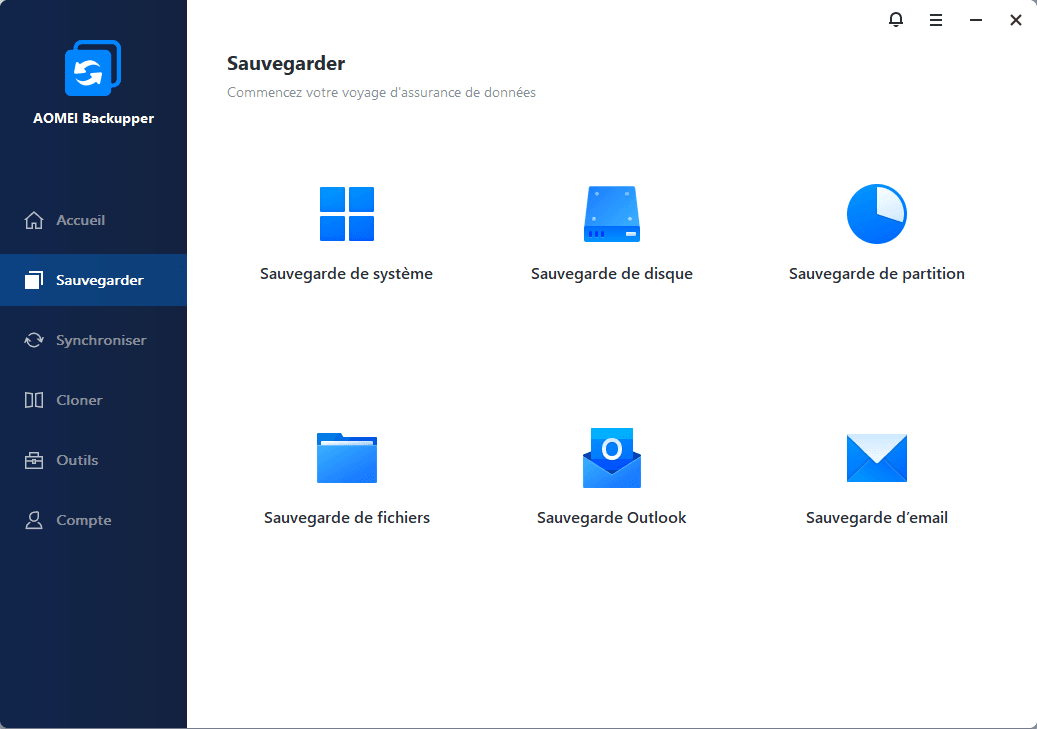Image resolution: width=1037 pixels, height=729 pixels.
Task: Open the blue folder file backup icon
Action: pos(347,458)
